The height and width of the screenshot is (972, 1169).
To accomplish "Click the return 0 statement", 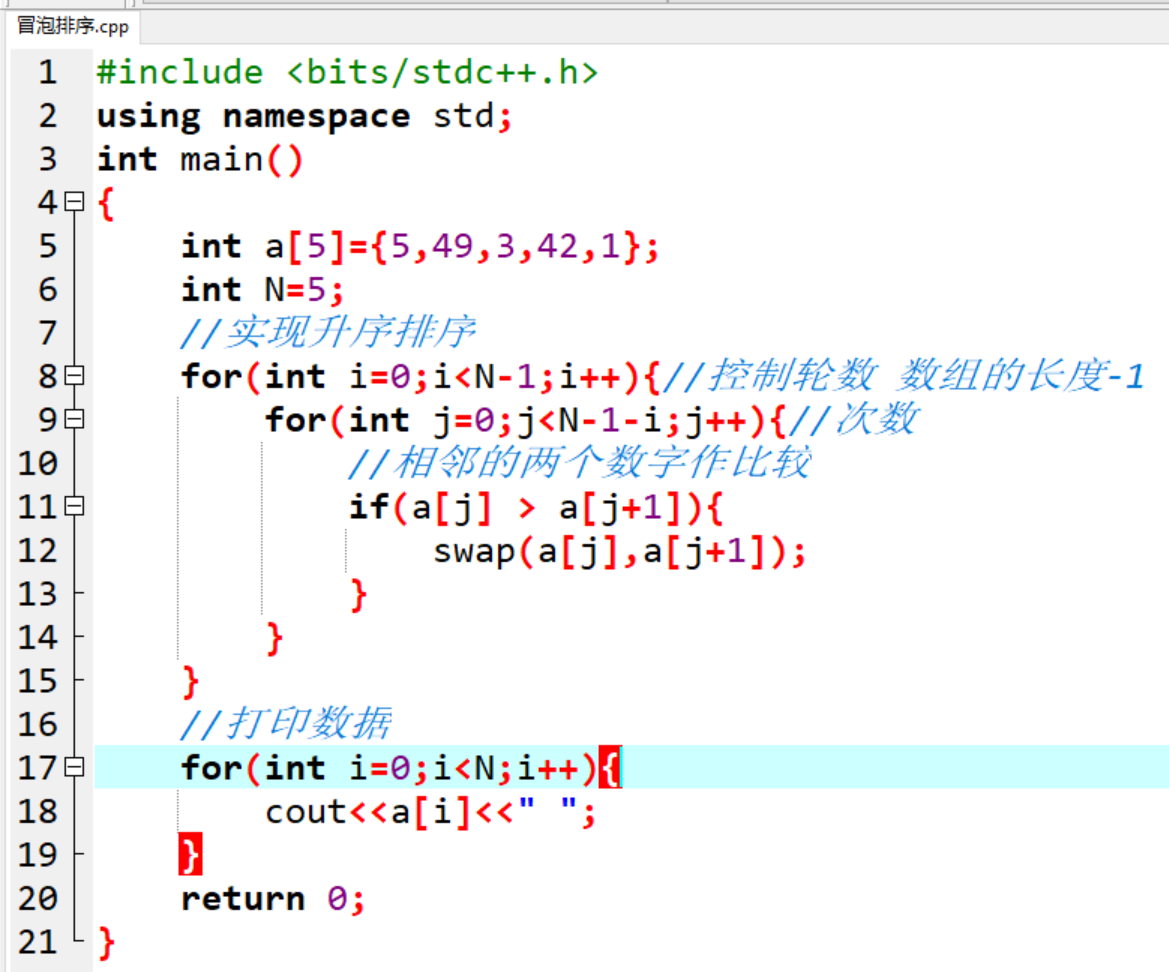I will 272,899.
